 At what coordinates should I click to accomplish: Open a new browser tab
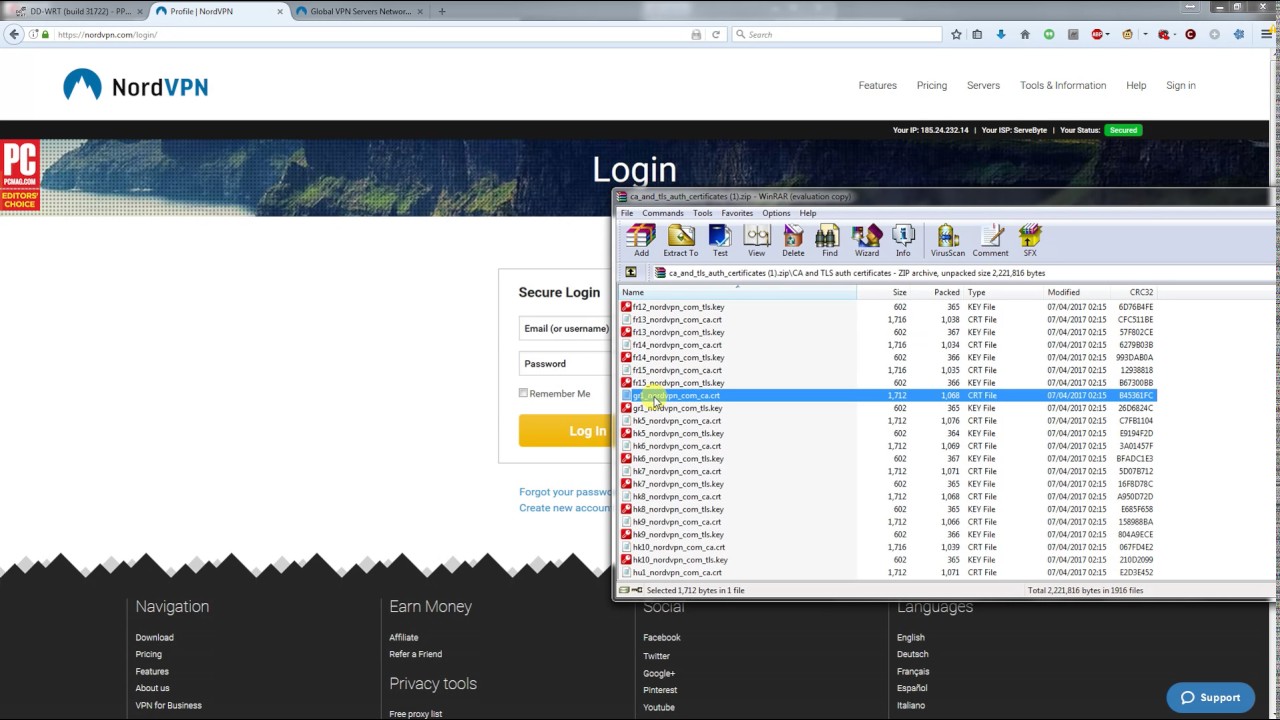[x=442, y=11]
